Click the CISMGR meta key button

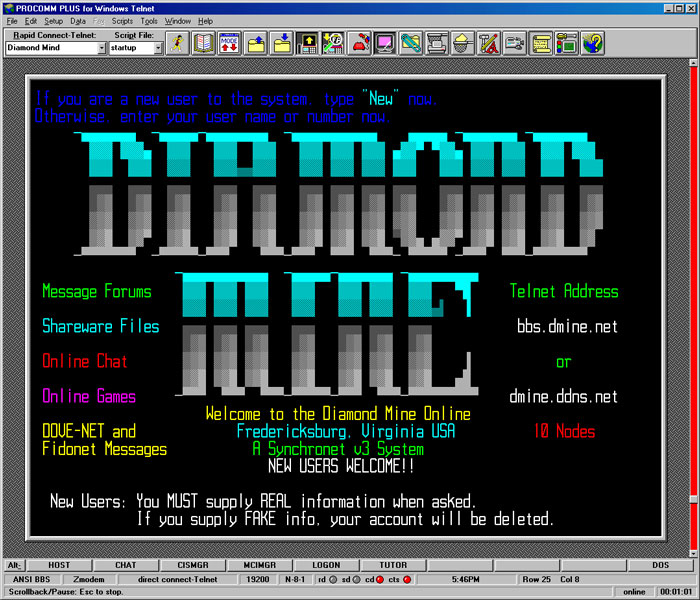[x=193, y=565]
